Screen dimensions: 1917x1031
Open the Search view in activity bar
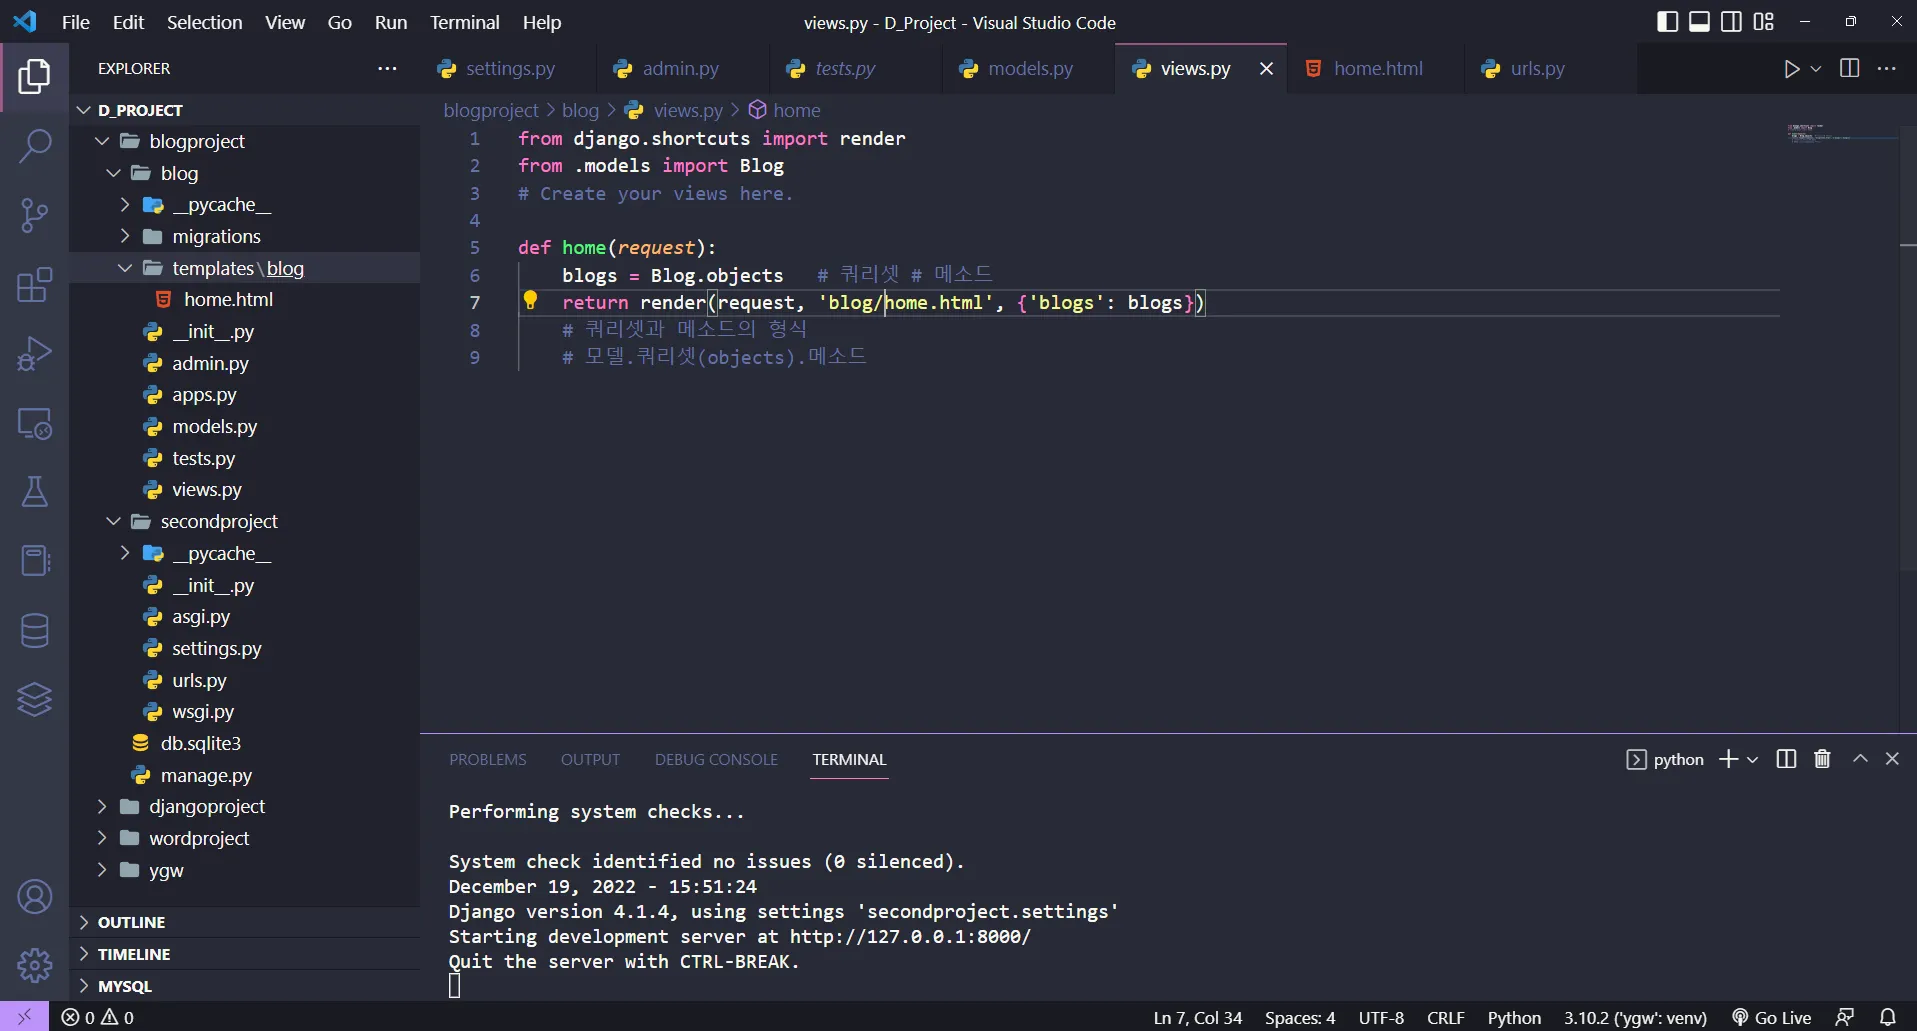(34, 146)
